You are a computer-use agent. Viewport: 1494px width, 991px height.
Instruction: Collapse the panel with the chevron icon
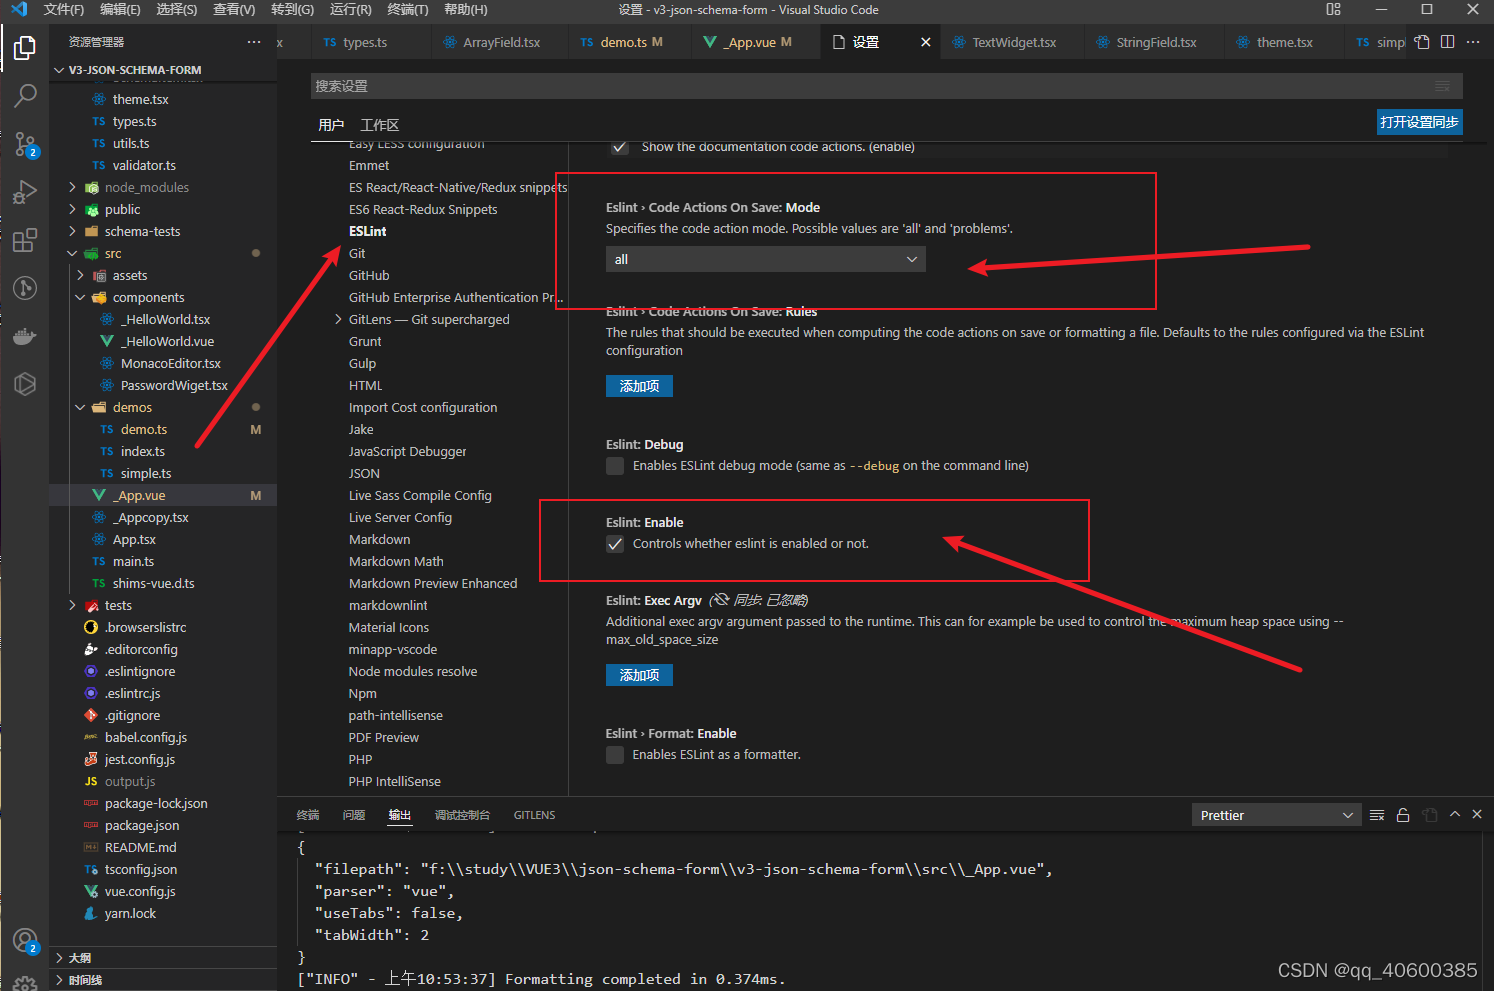(x=1455, y=814)
